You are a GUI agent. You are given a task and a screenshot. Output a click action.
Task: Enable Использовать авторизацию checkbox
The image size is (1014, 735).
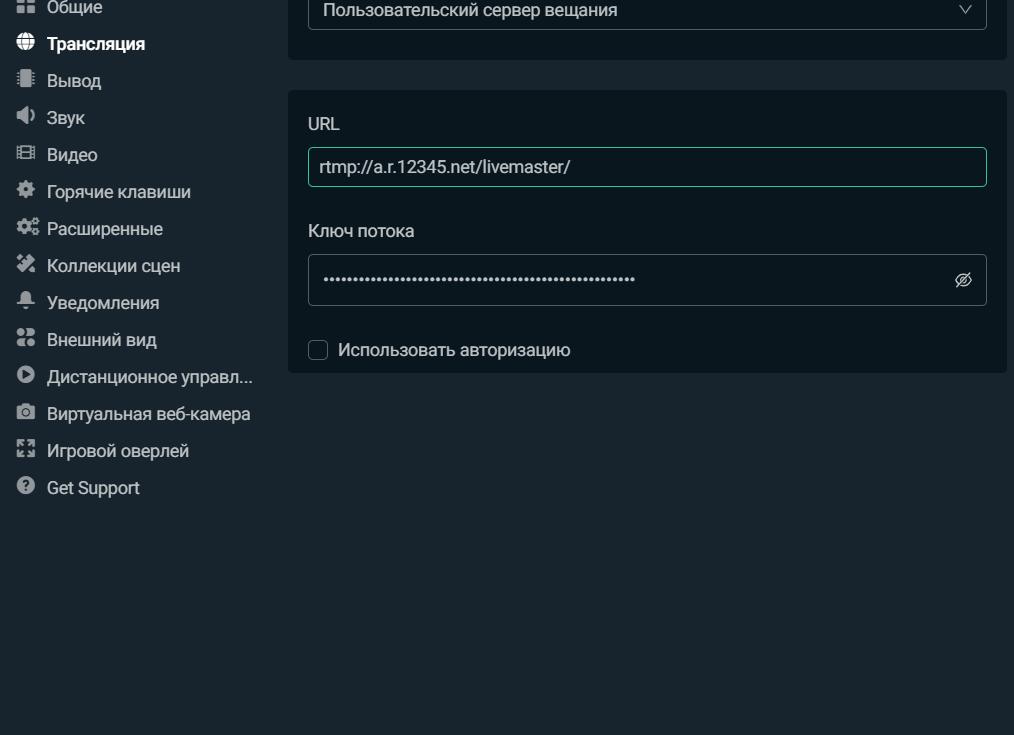[318, 350]
